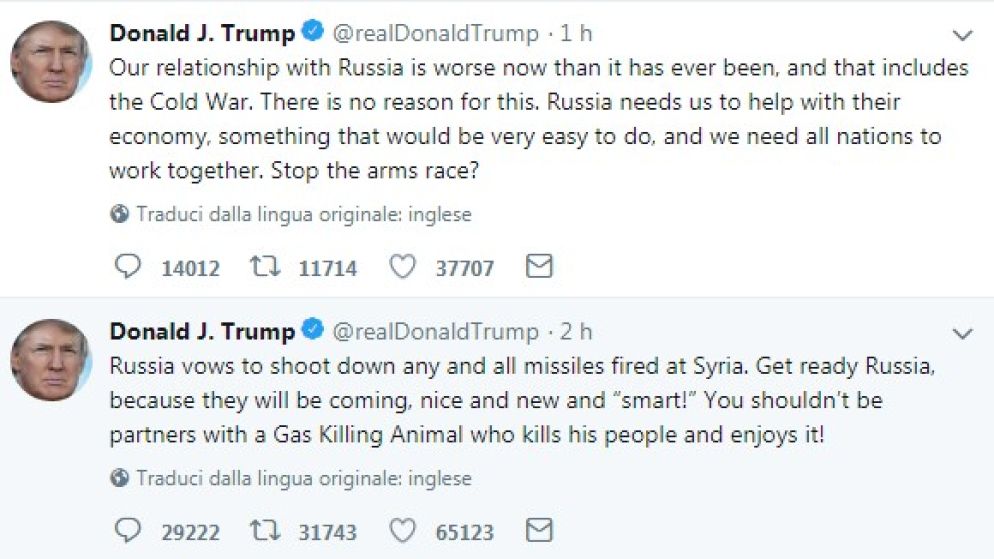Viewport: 994px width, 559px height.
Task: Open the '1 h' timestamp link
Action: pos(576,33)
